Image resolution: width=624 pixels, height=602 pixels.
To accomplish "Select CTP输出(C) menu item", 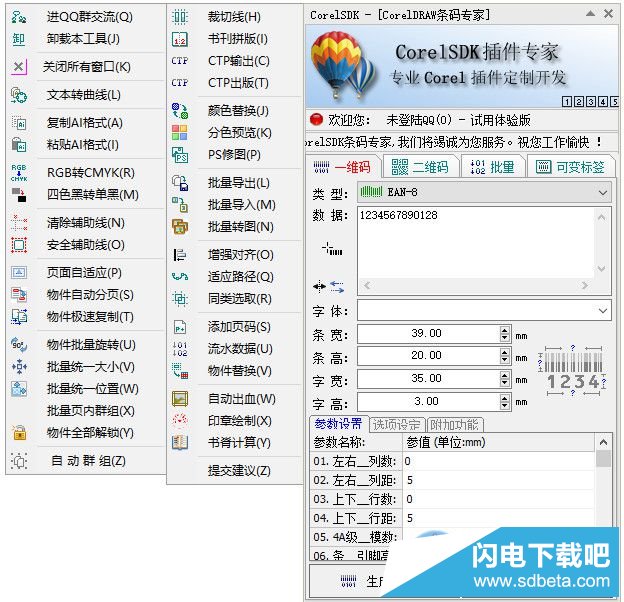I will 238,61.
